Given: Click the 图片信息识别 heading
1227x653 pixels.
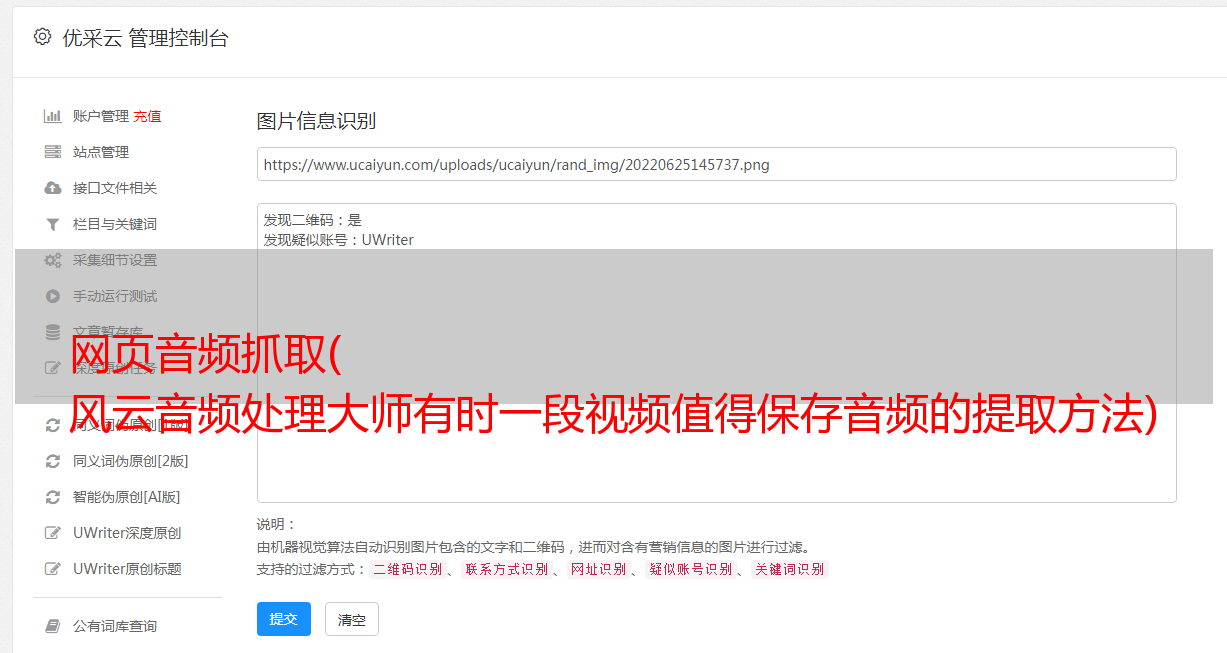Looking at the screenshot, I should 316,121.
